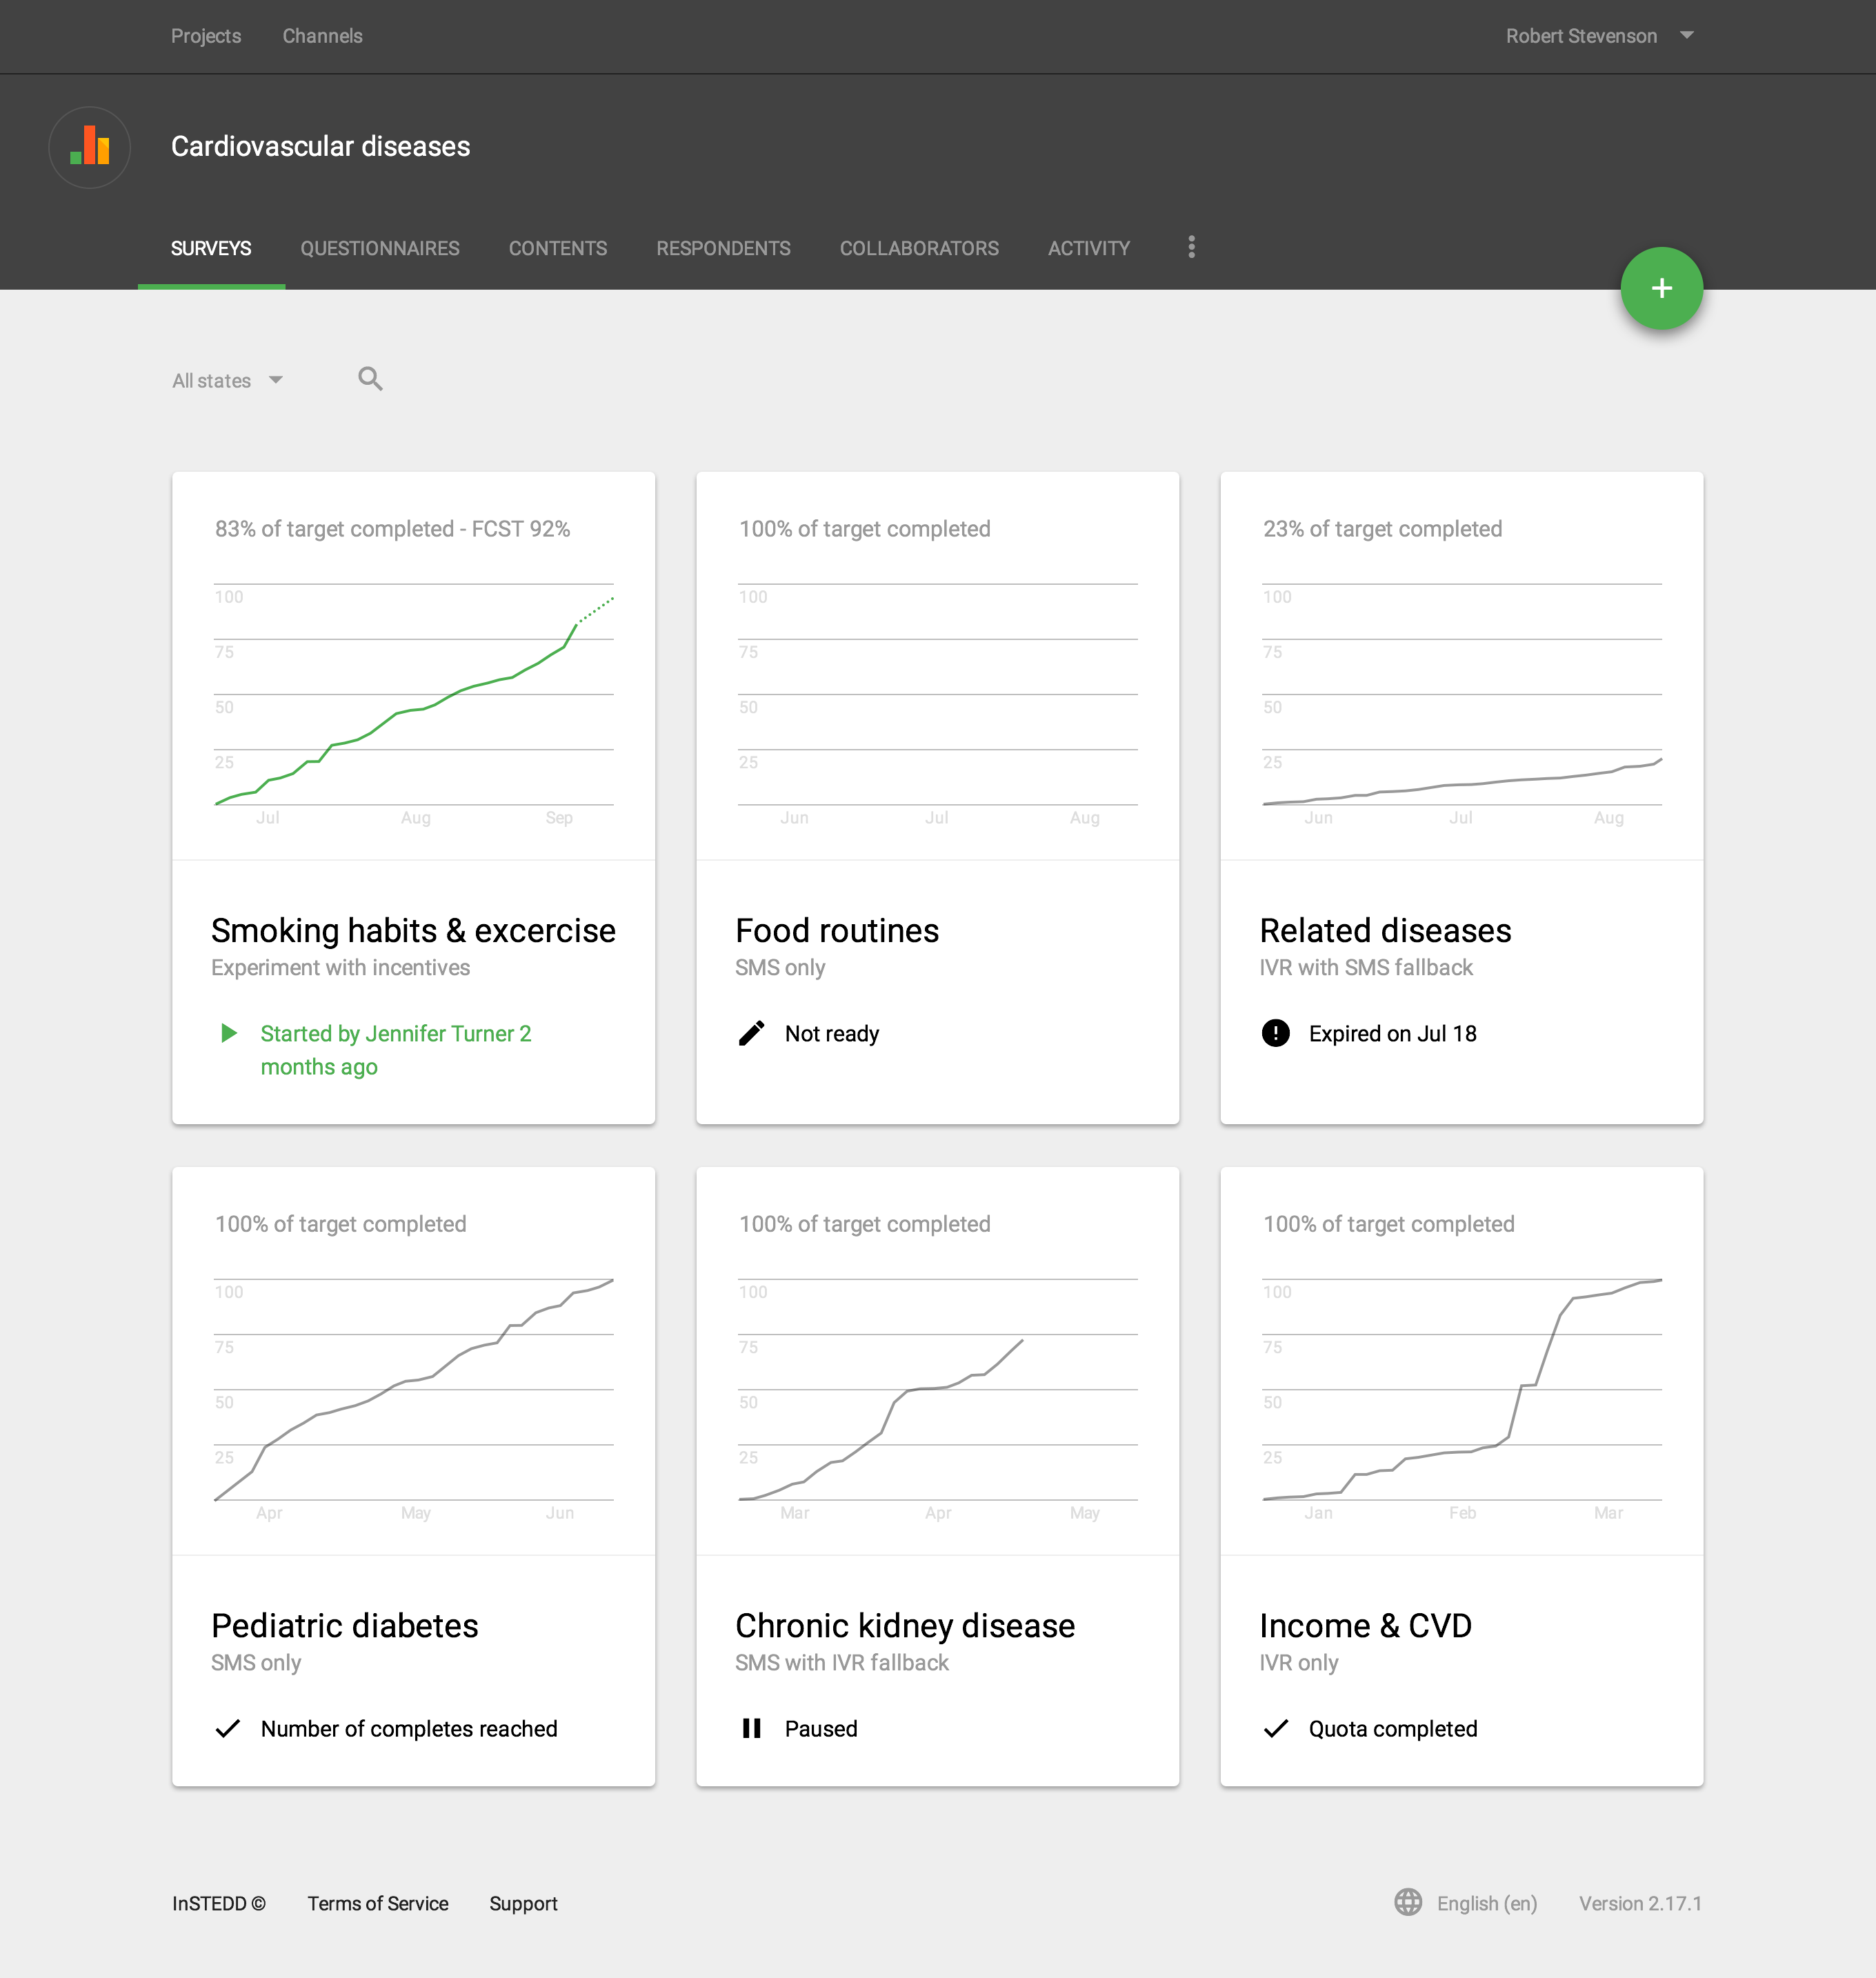Viewport: 1876px width, 1978px height.
Task: Go to Projects in the top bar
Action: click(x=206, y=36)
